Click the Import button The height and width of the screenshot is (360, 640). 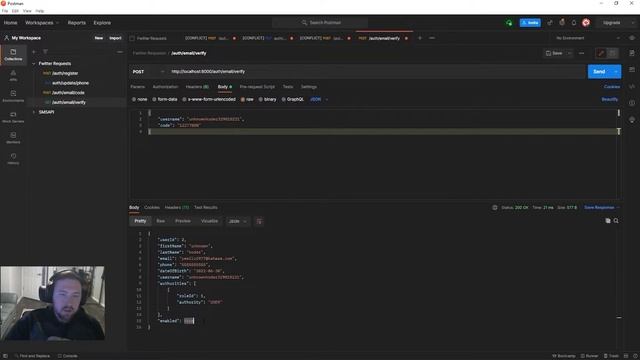115,38
